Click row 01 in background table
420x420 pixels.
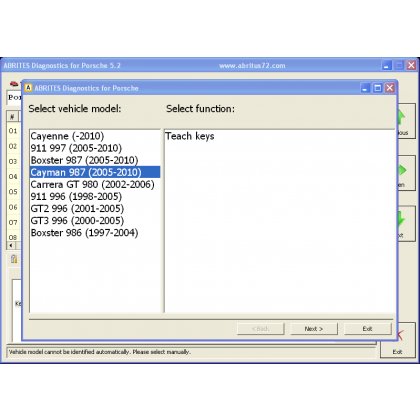[x=13, y=131]
